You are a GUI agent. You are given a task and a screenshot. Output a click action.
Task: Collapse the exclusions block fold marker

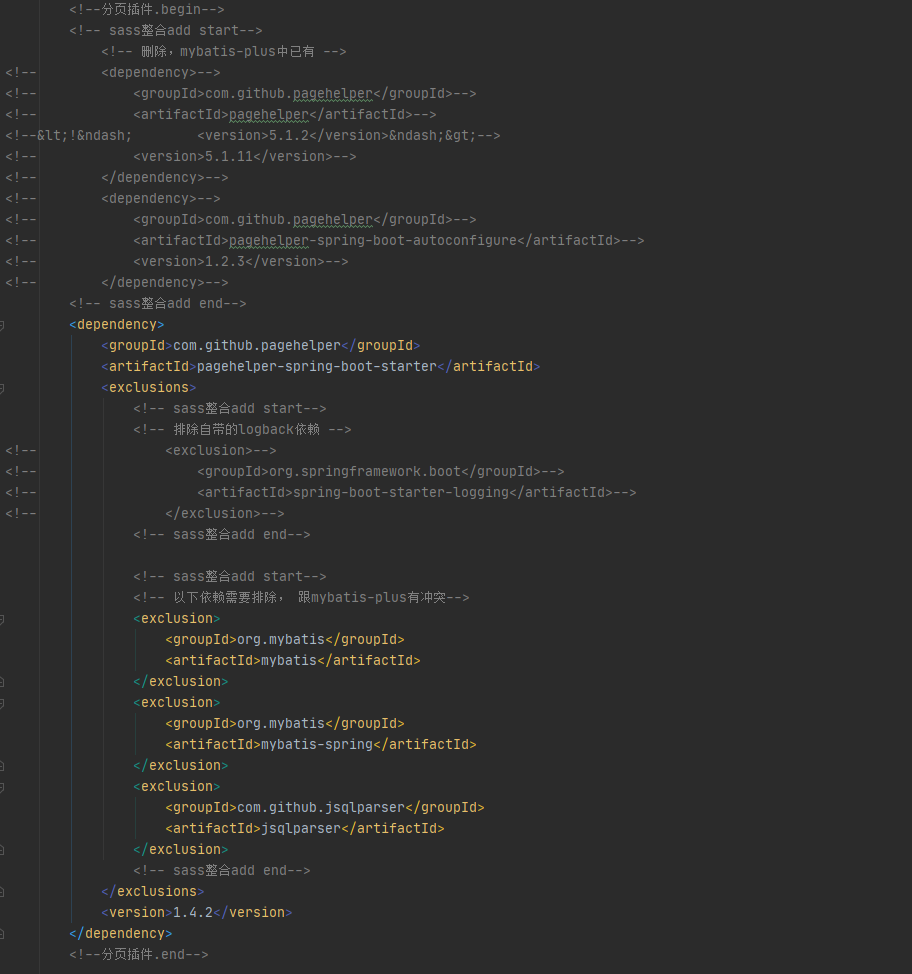[2, 388]
